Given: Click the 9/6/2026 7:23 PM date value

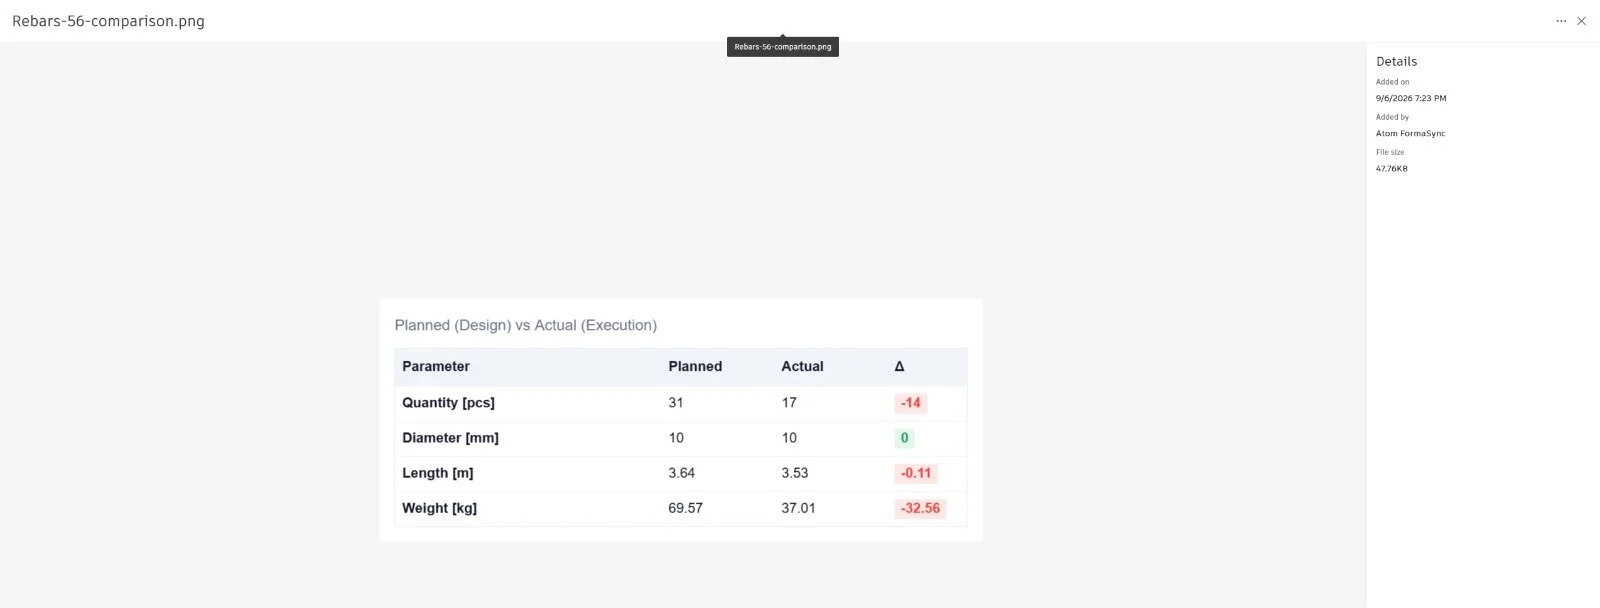Looking at the screenshot, I should (1411, 98).
